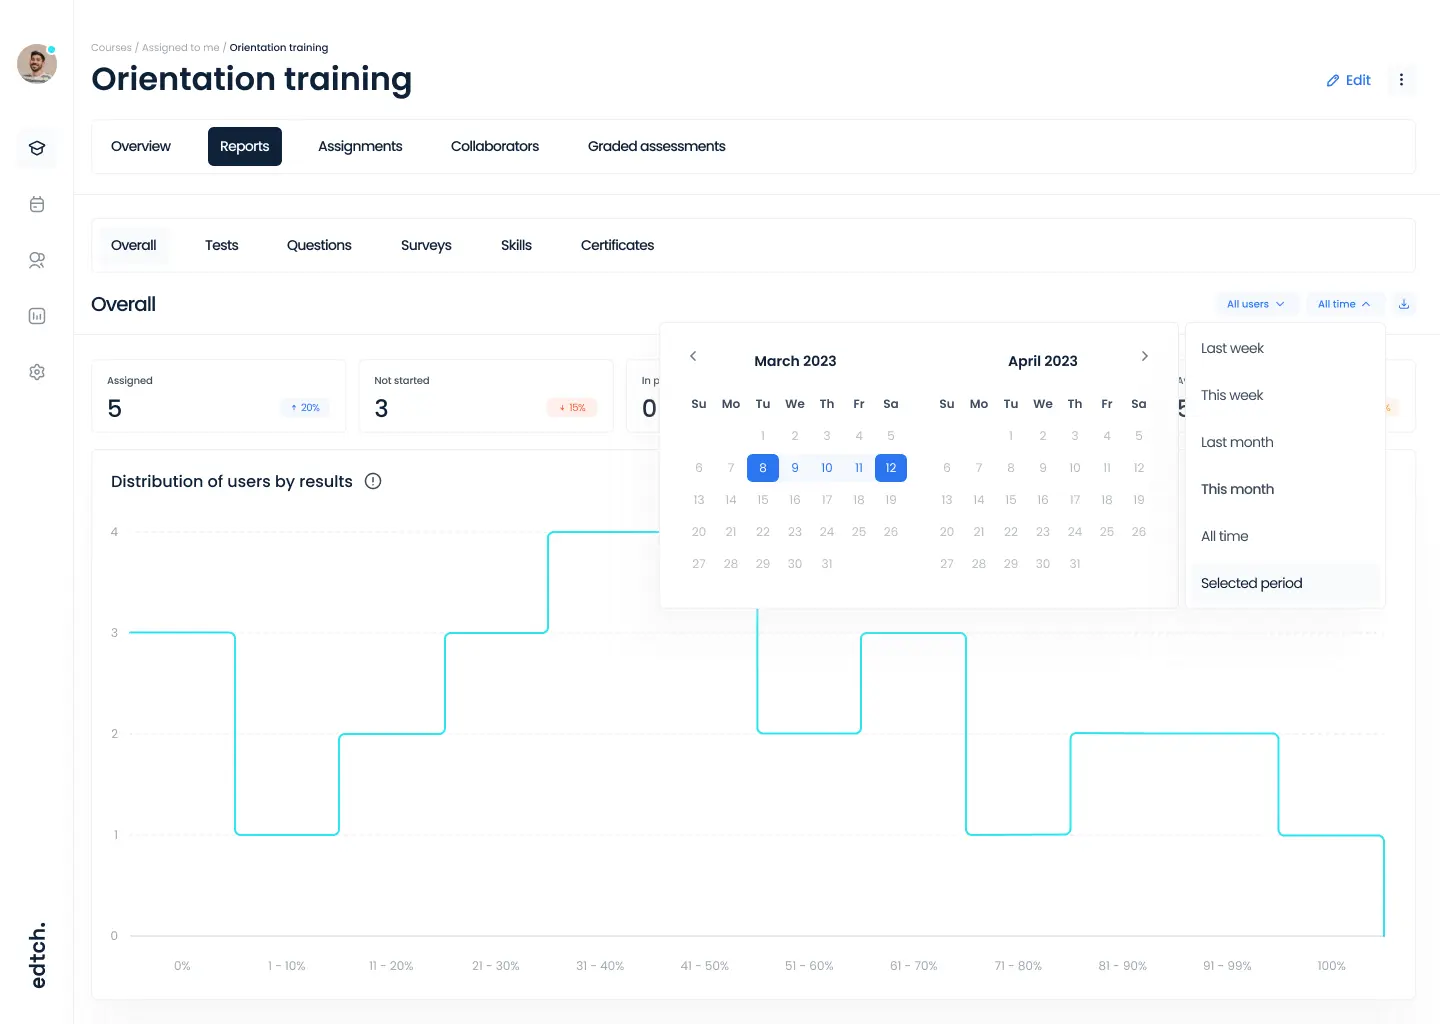This screenshot has height=1024, width=1440.
Task: Select the Reports tab
Action: pyautogui.click(x=245, y=146)
